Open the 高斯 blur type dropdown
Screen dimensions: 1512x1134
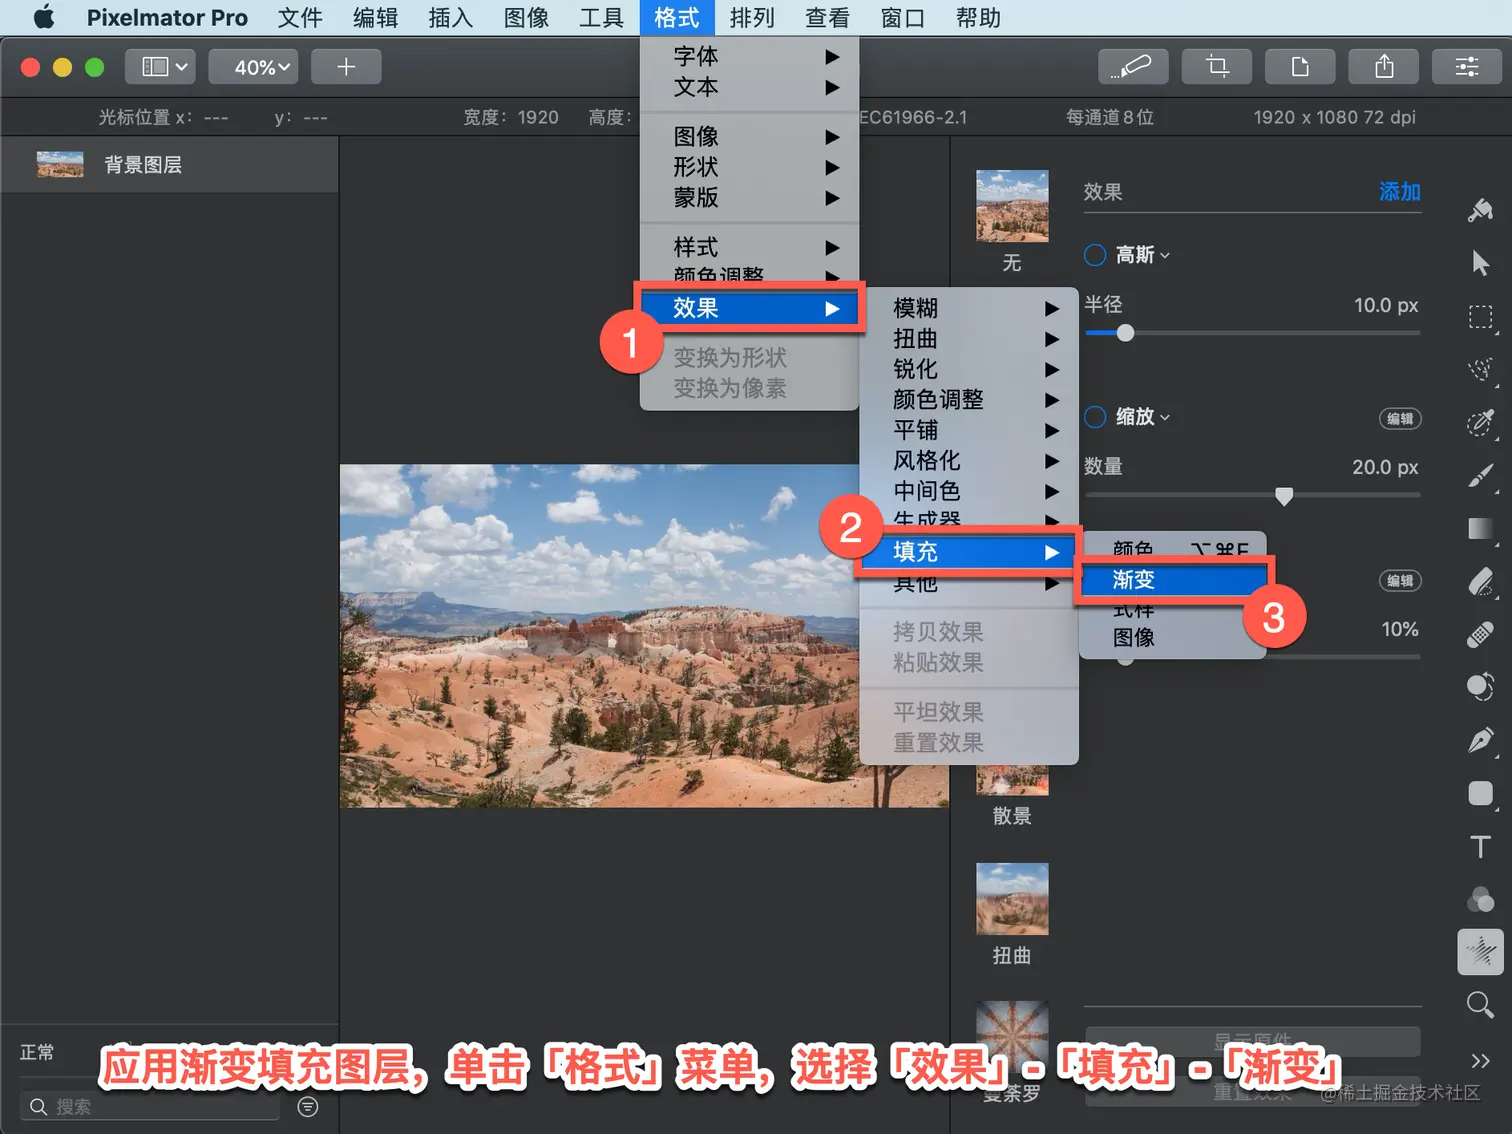coord(1143,255)
